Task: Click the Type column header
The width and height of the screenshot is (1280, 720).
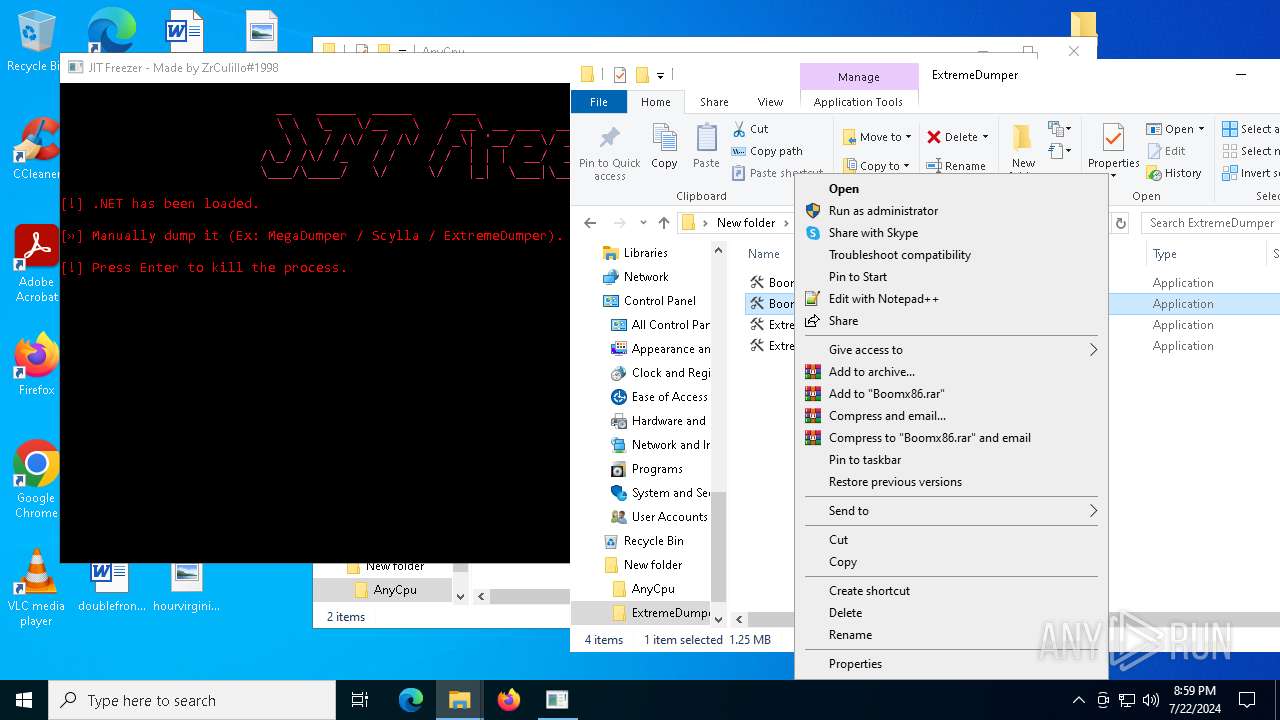Action: point(1164,254)
